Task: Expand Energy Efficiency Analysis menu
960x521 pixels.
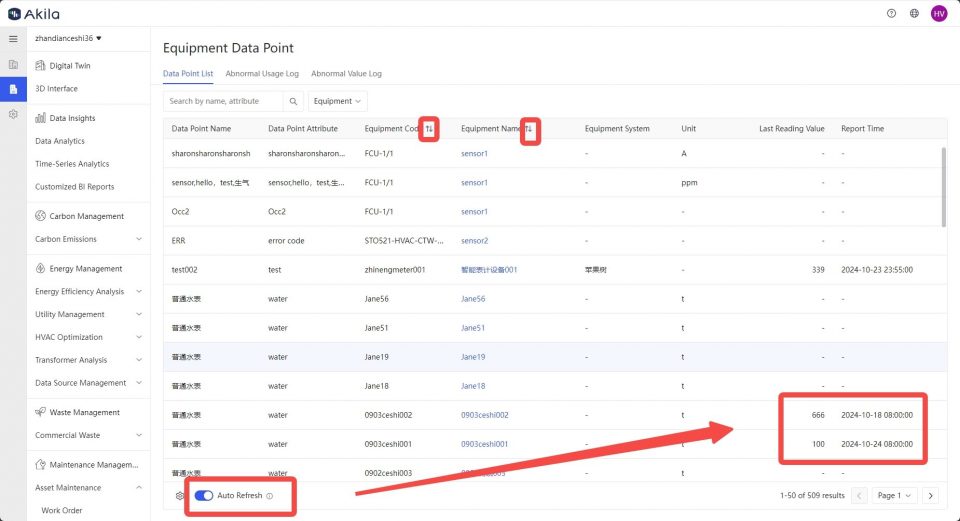Action: coord(139,291)
